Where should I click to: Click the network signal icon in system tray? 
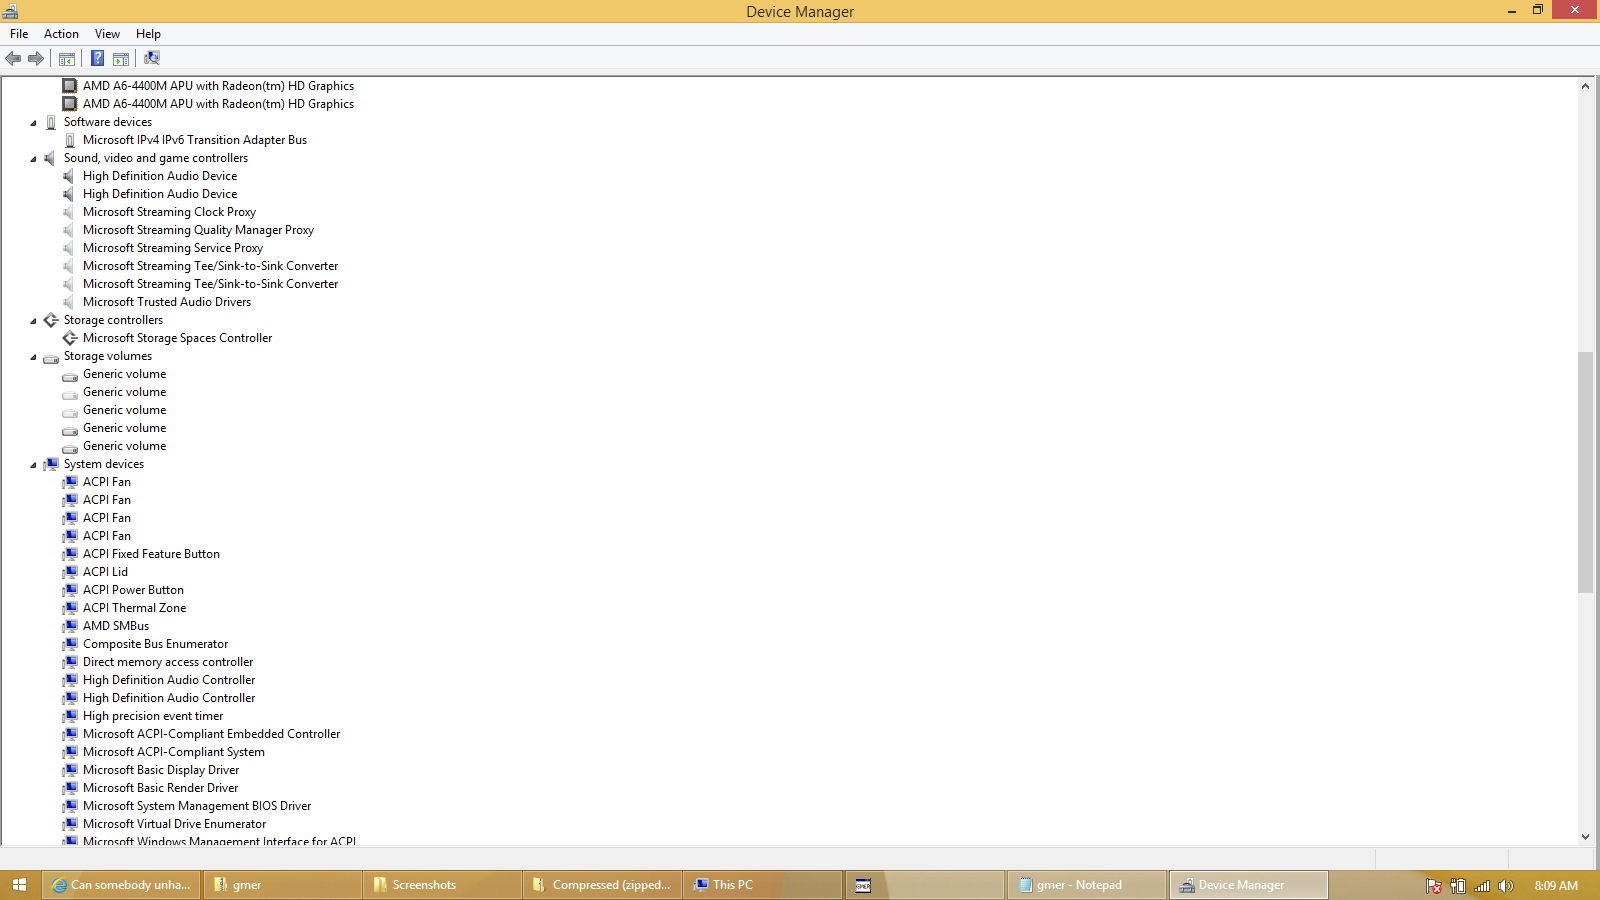click(x=1482, y=886)
